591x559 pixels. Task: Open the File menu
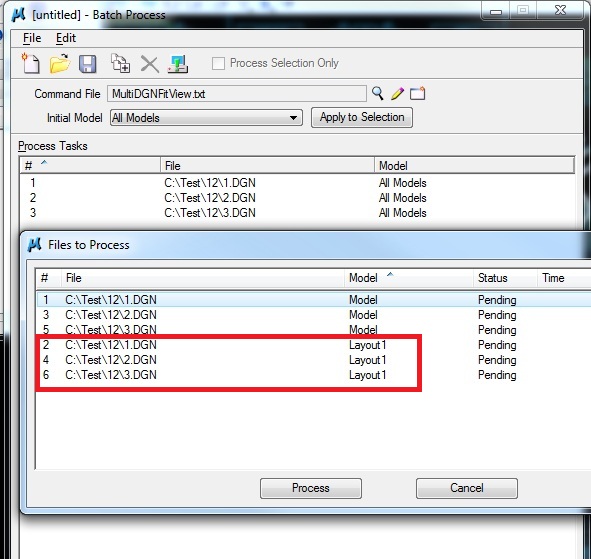point(32,38)
